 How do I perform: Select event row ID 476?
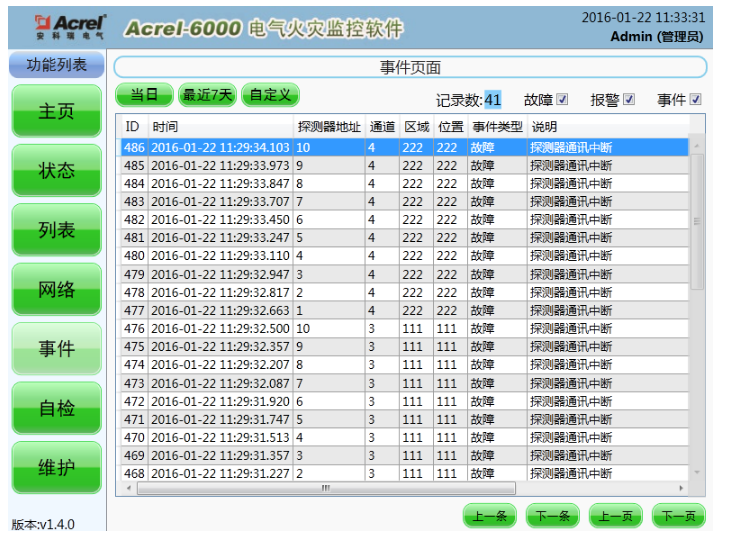(404, 329)
